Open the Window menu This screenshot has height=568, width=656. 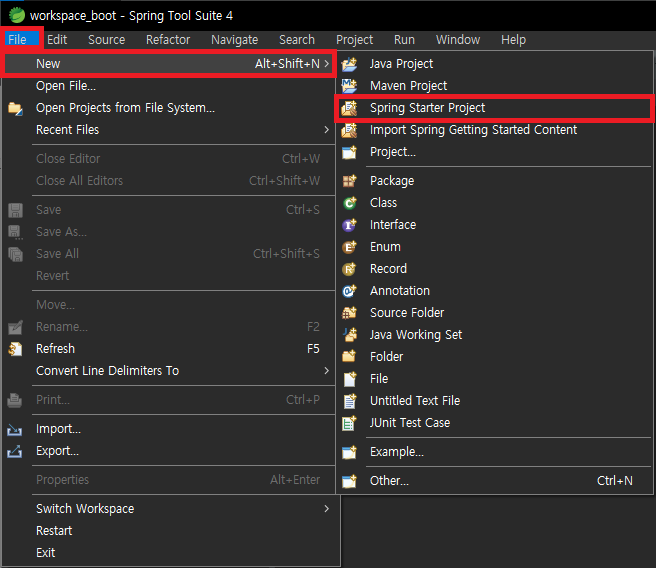click(458, 40)
